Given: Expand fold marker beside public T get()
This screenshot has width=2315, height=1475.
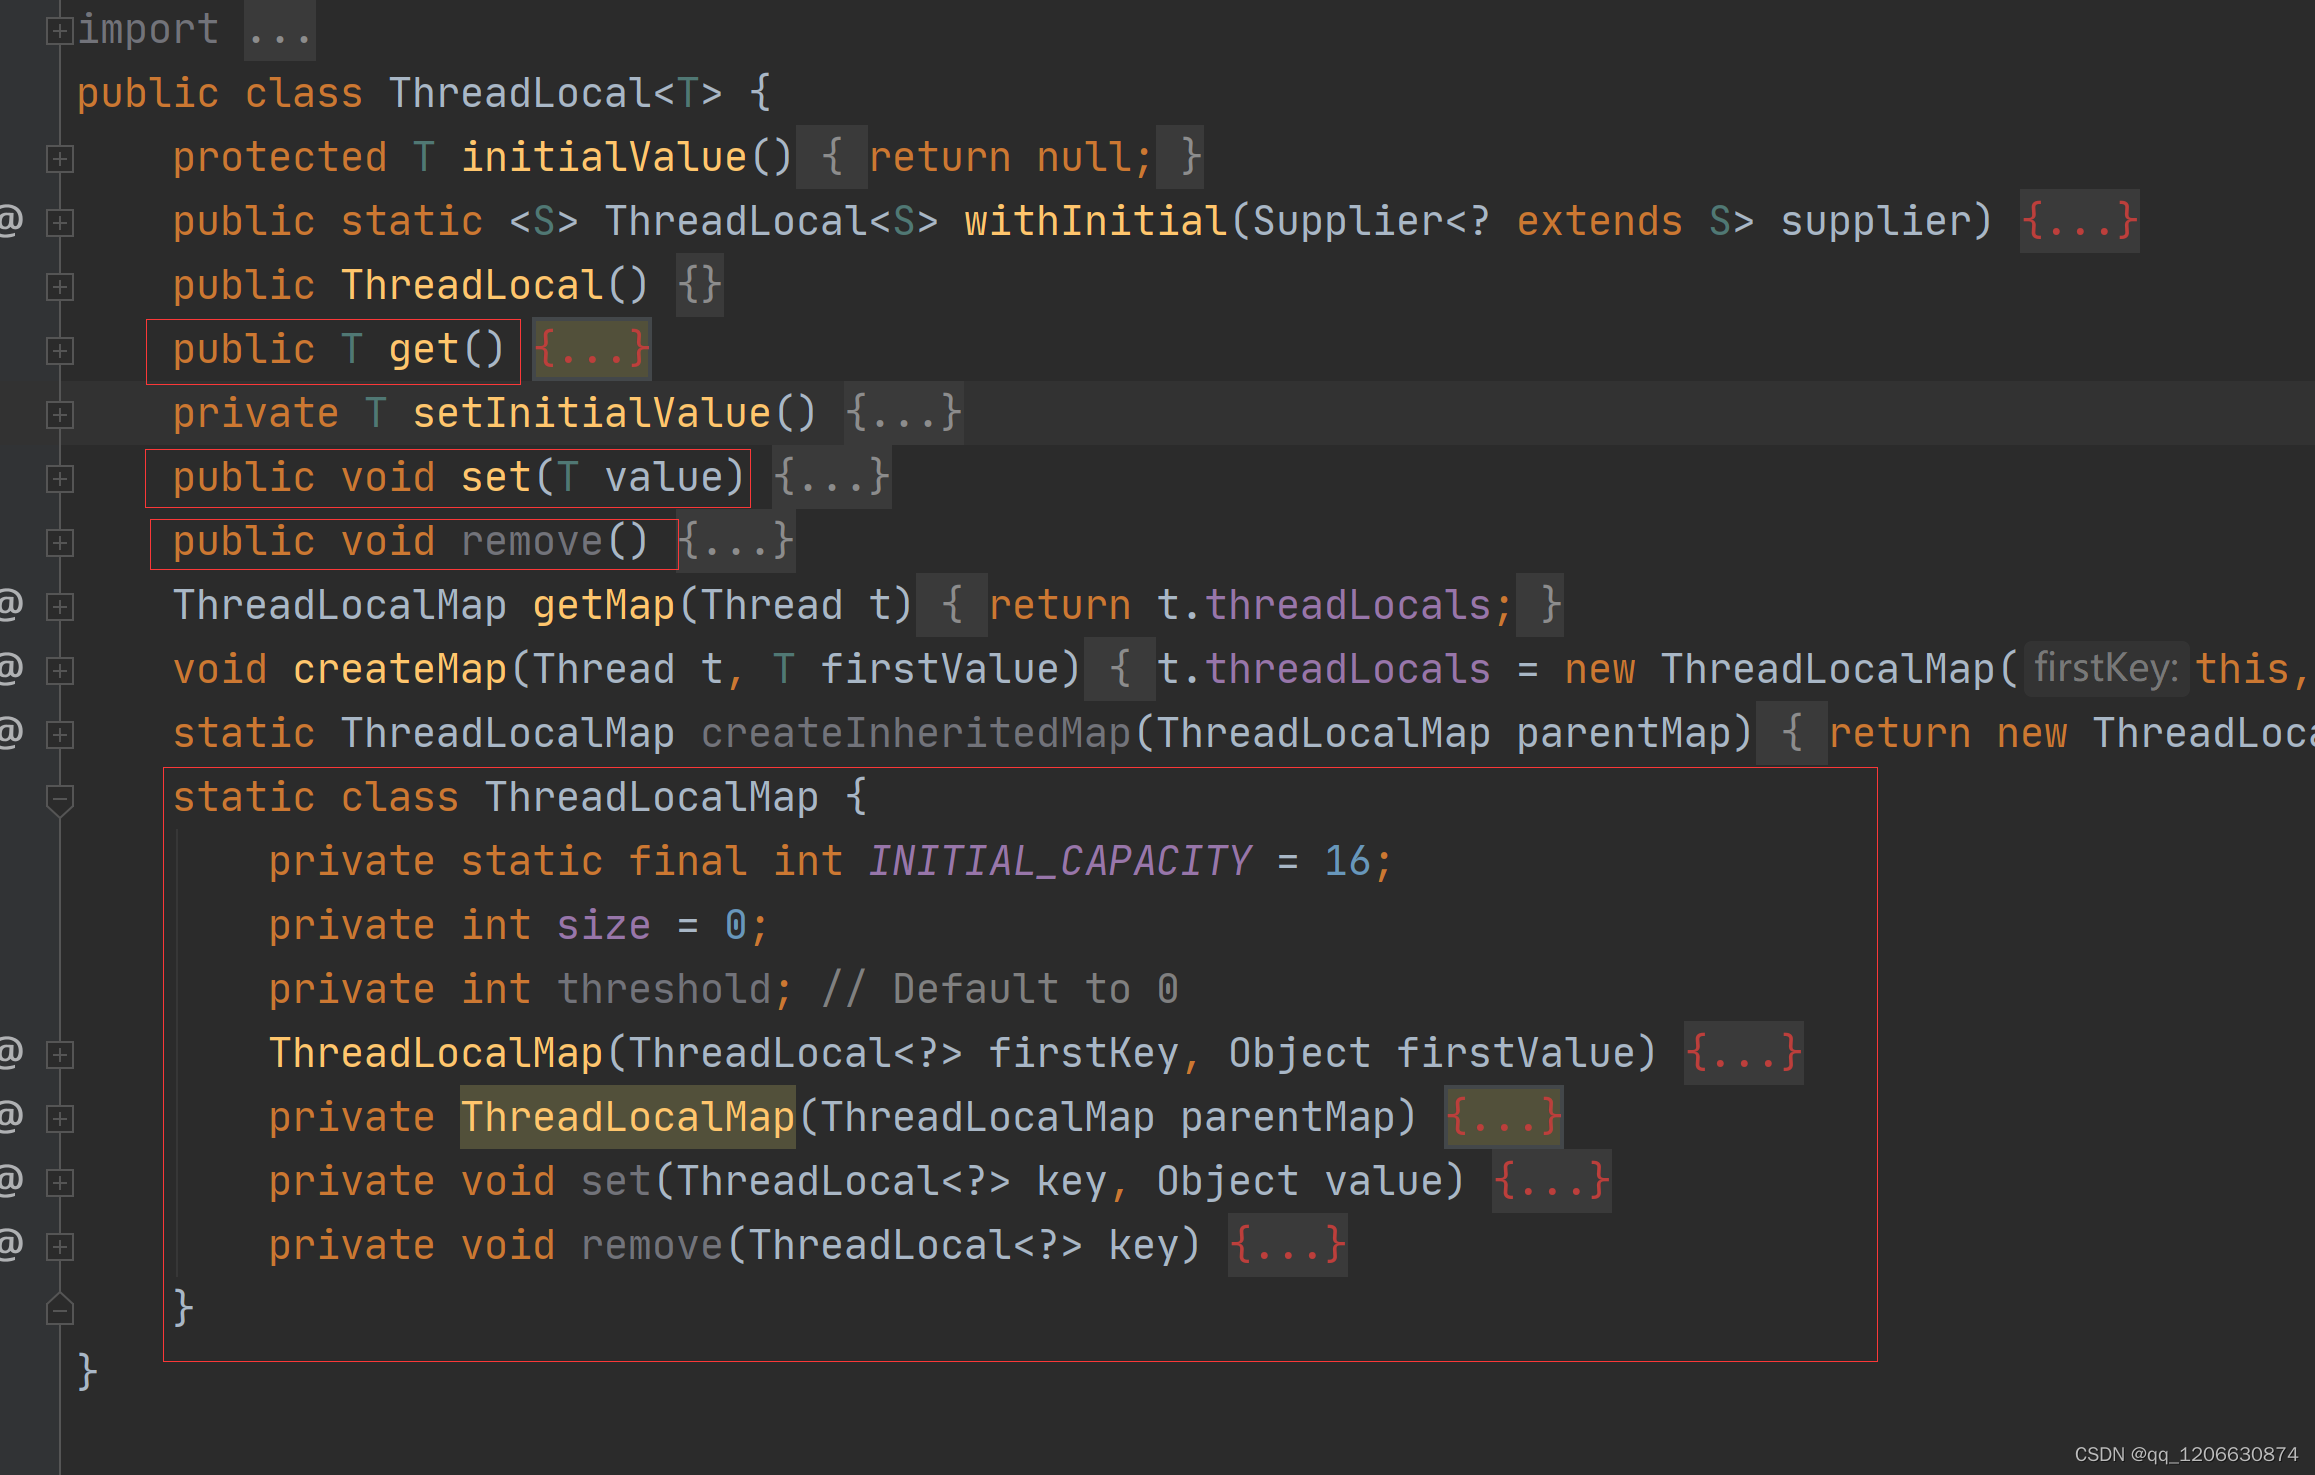Looking at the screenshot, I should click(x=59, y=351).
